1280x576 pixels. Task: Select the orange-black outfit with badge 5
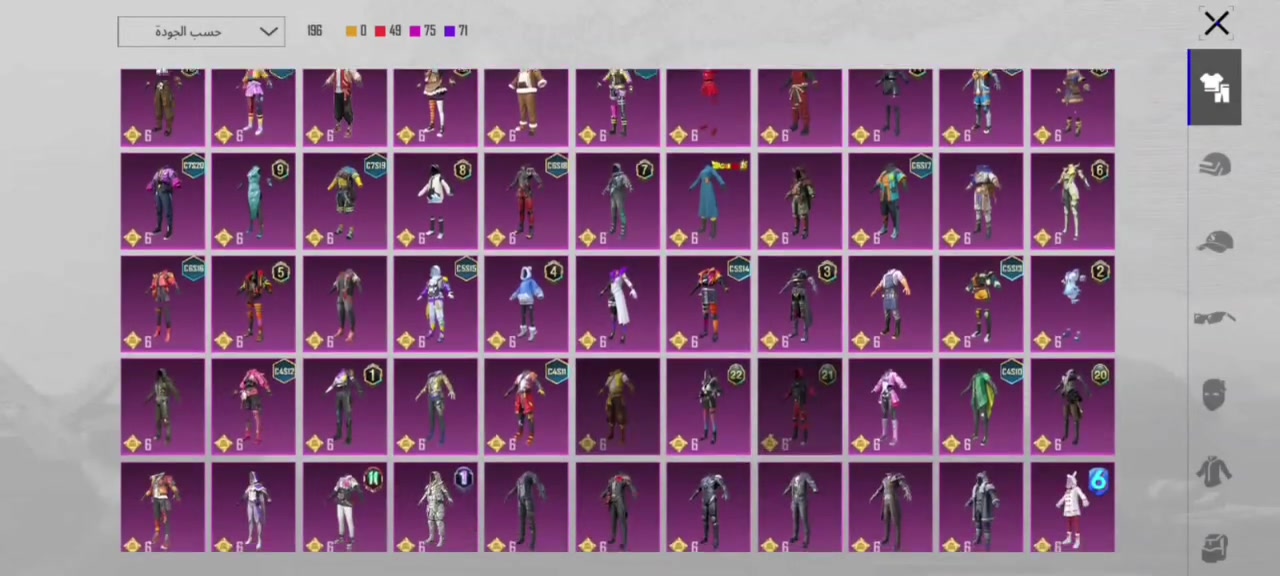[254, 304]
